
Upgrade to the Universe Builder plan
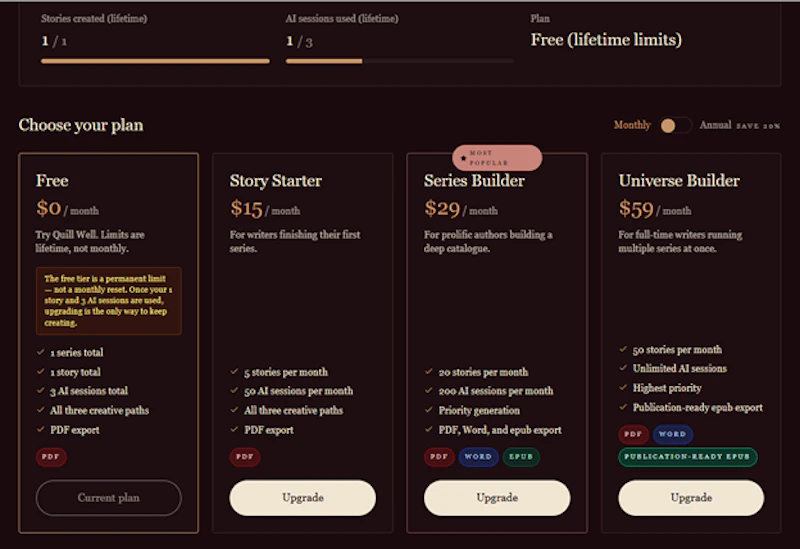(691, 497)
